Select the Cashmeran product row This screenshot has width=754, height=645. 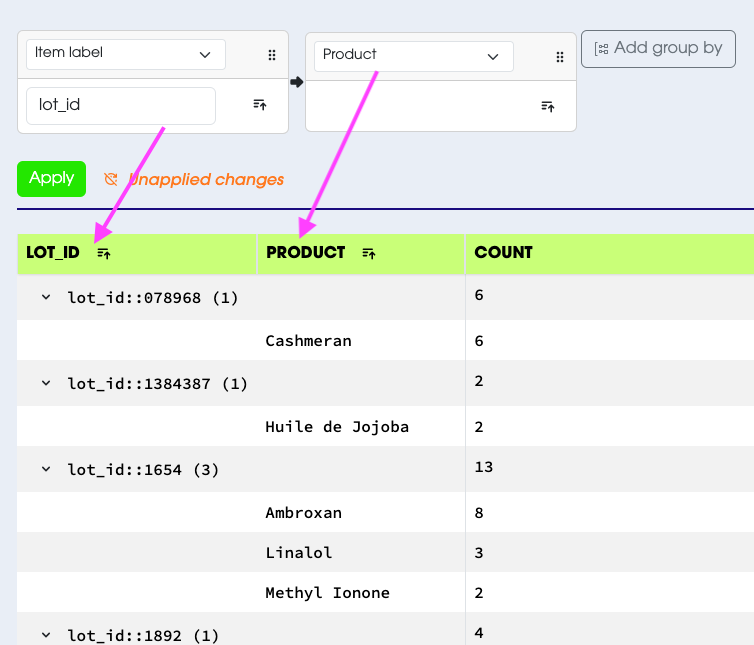point(308,341)
